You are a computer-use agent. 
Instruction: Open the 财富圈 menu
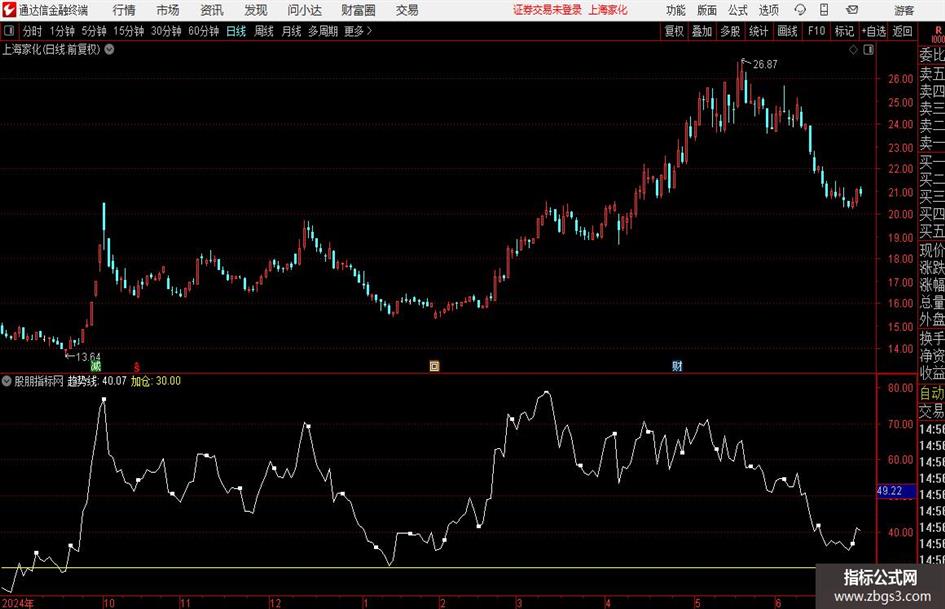point(358,10)
